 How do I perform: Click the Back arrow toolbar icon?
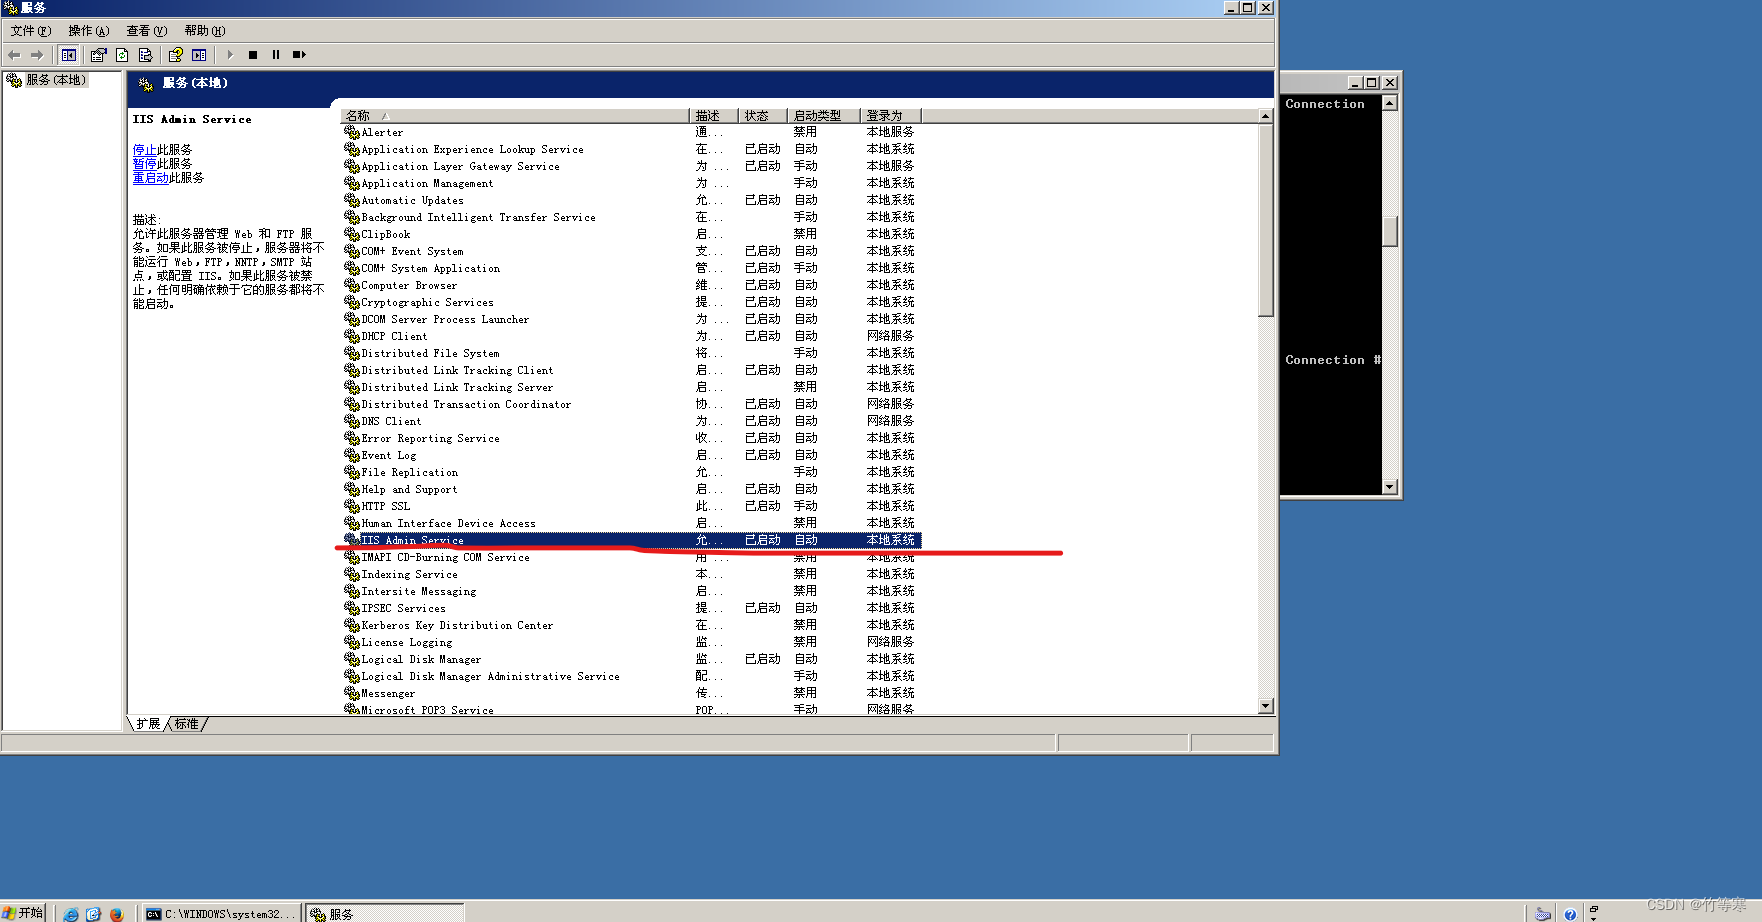click(14, 55)
